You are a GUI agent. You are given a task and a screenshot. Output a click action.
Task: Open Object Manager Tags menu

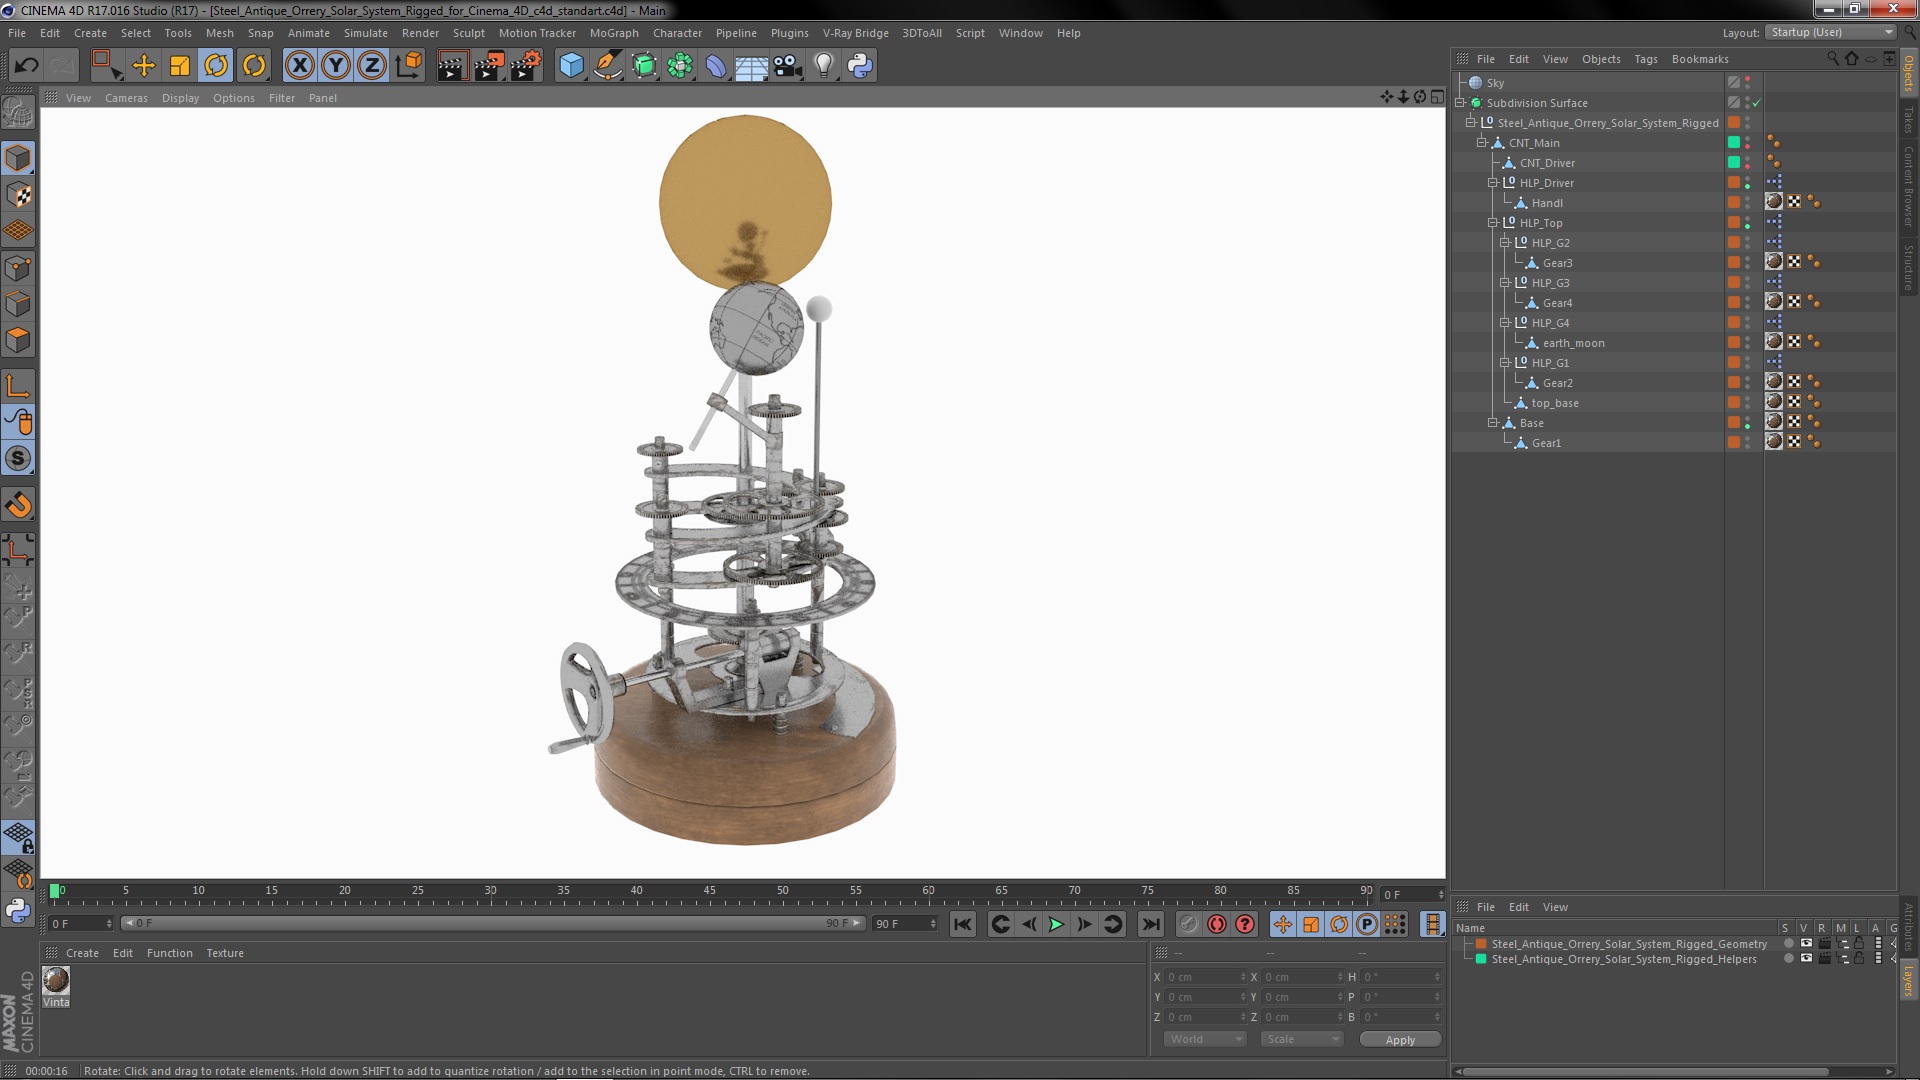point(1646,59)
